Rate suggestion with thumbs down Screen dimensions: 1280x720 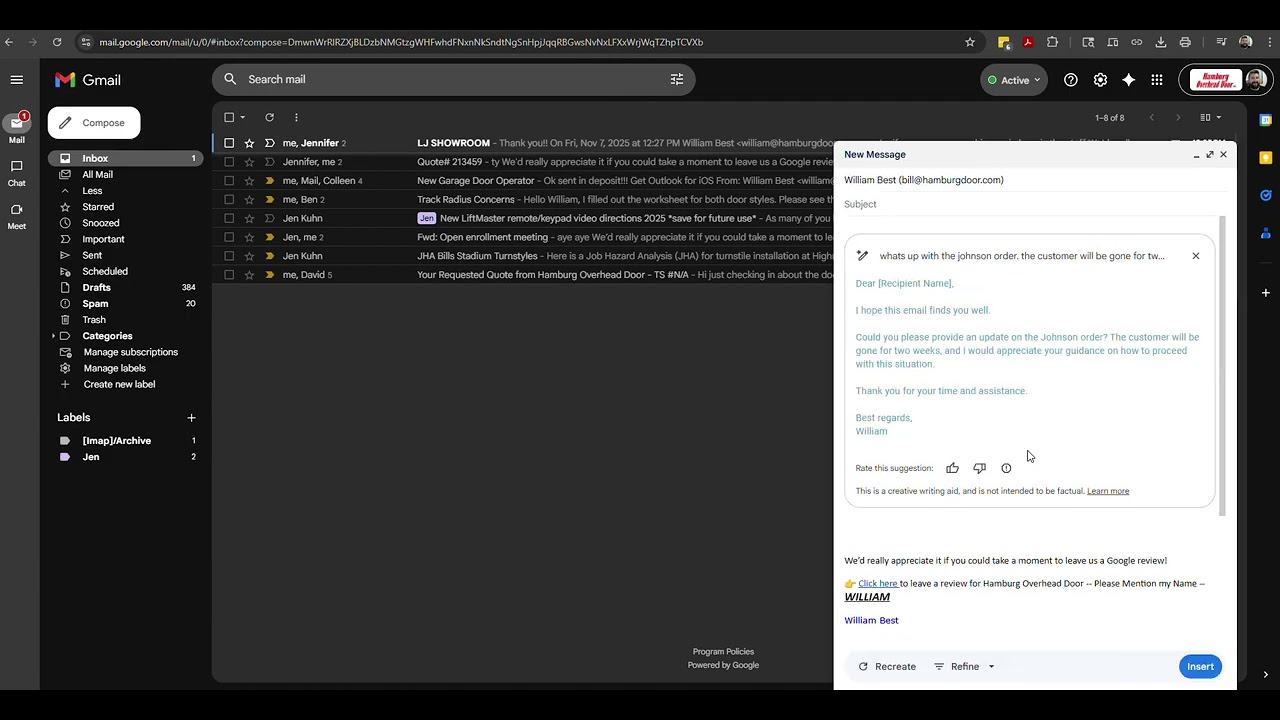tap(979, 468)
